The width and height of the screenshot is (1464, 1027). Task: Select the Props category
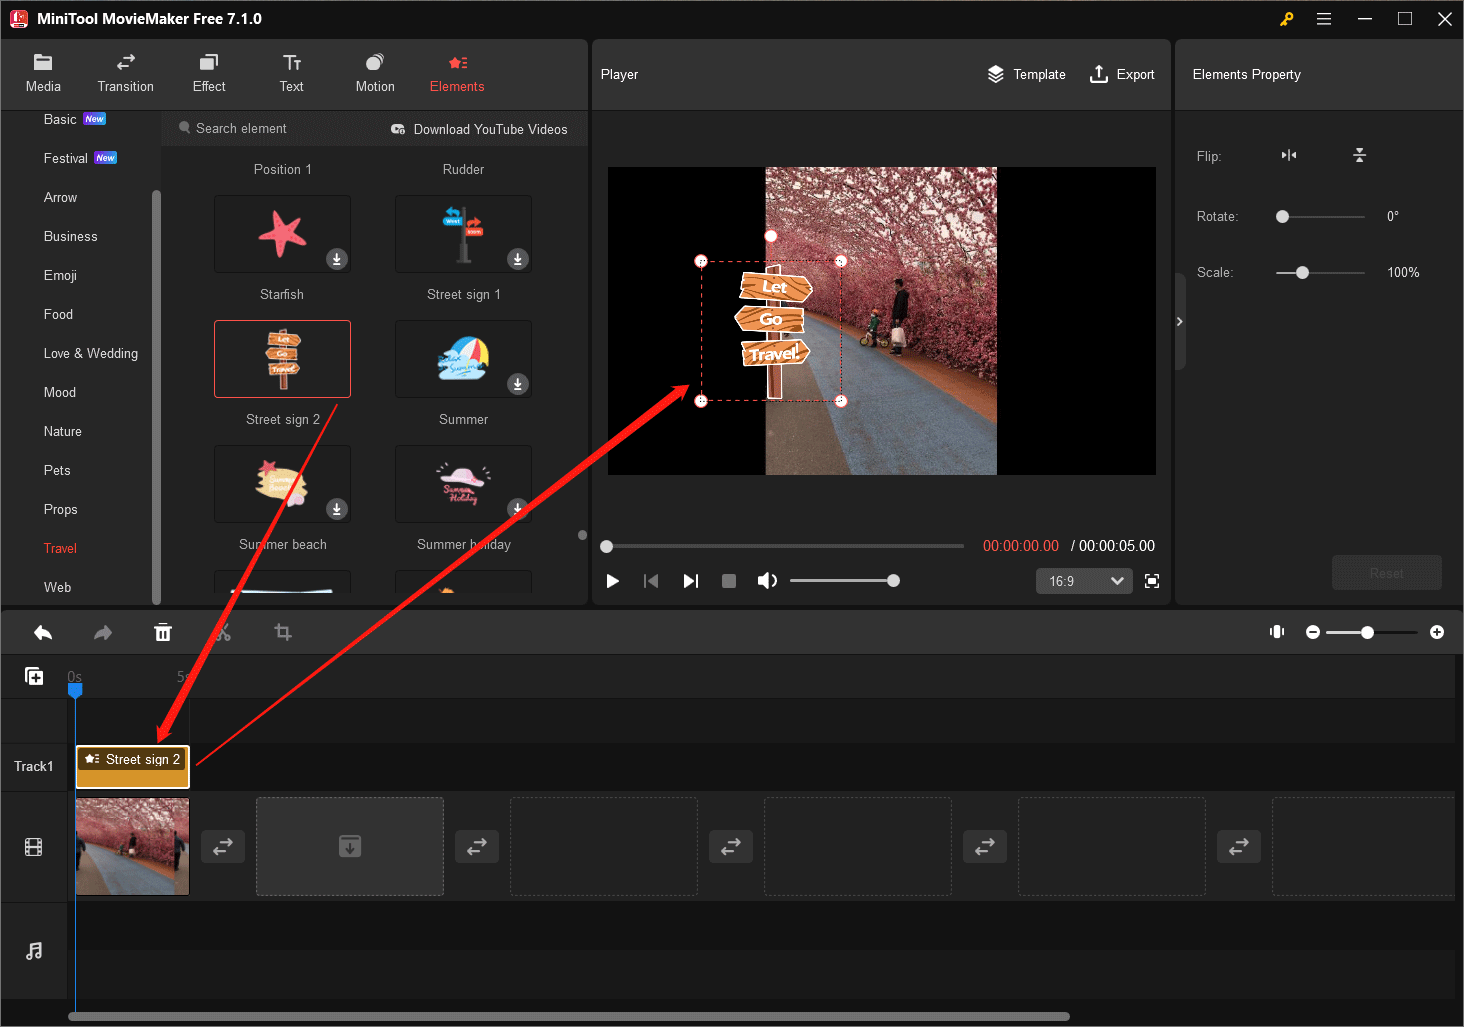[x=60, y=509]
